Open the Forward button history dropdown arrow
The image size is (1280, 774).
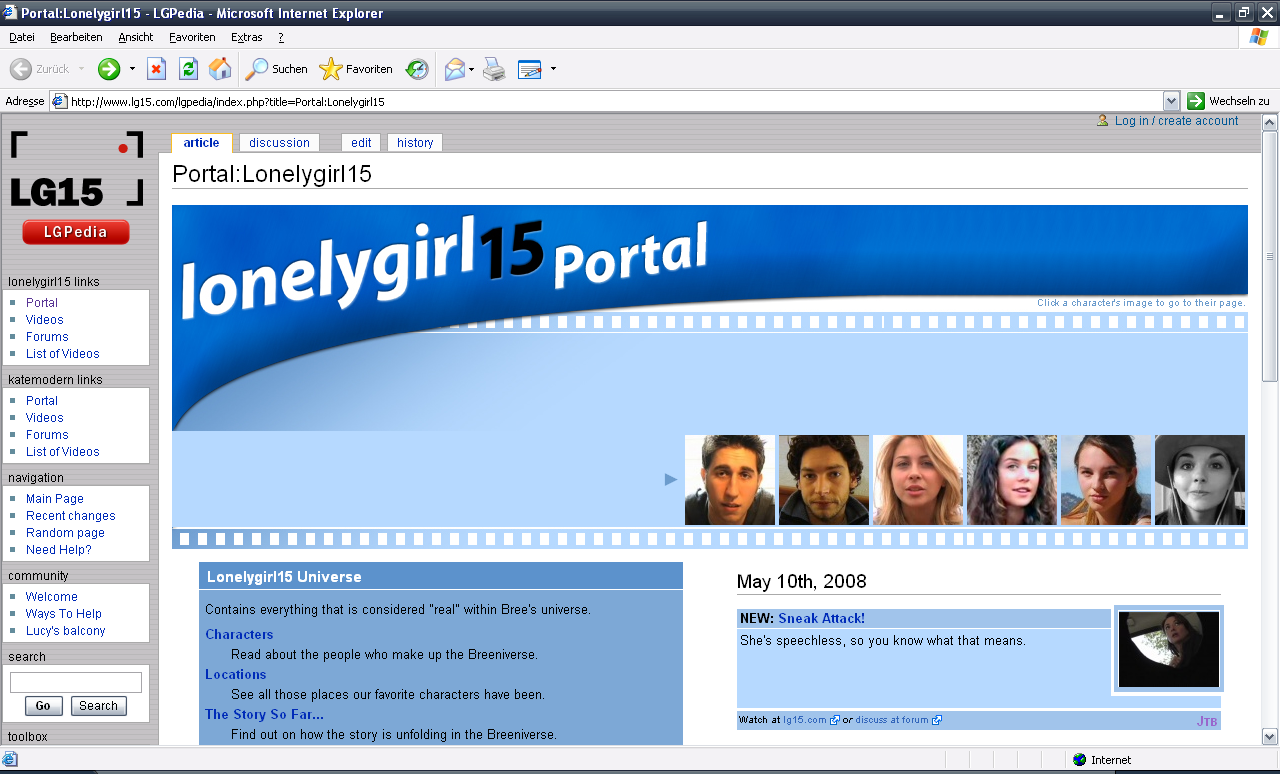[x=132, y=69]
